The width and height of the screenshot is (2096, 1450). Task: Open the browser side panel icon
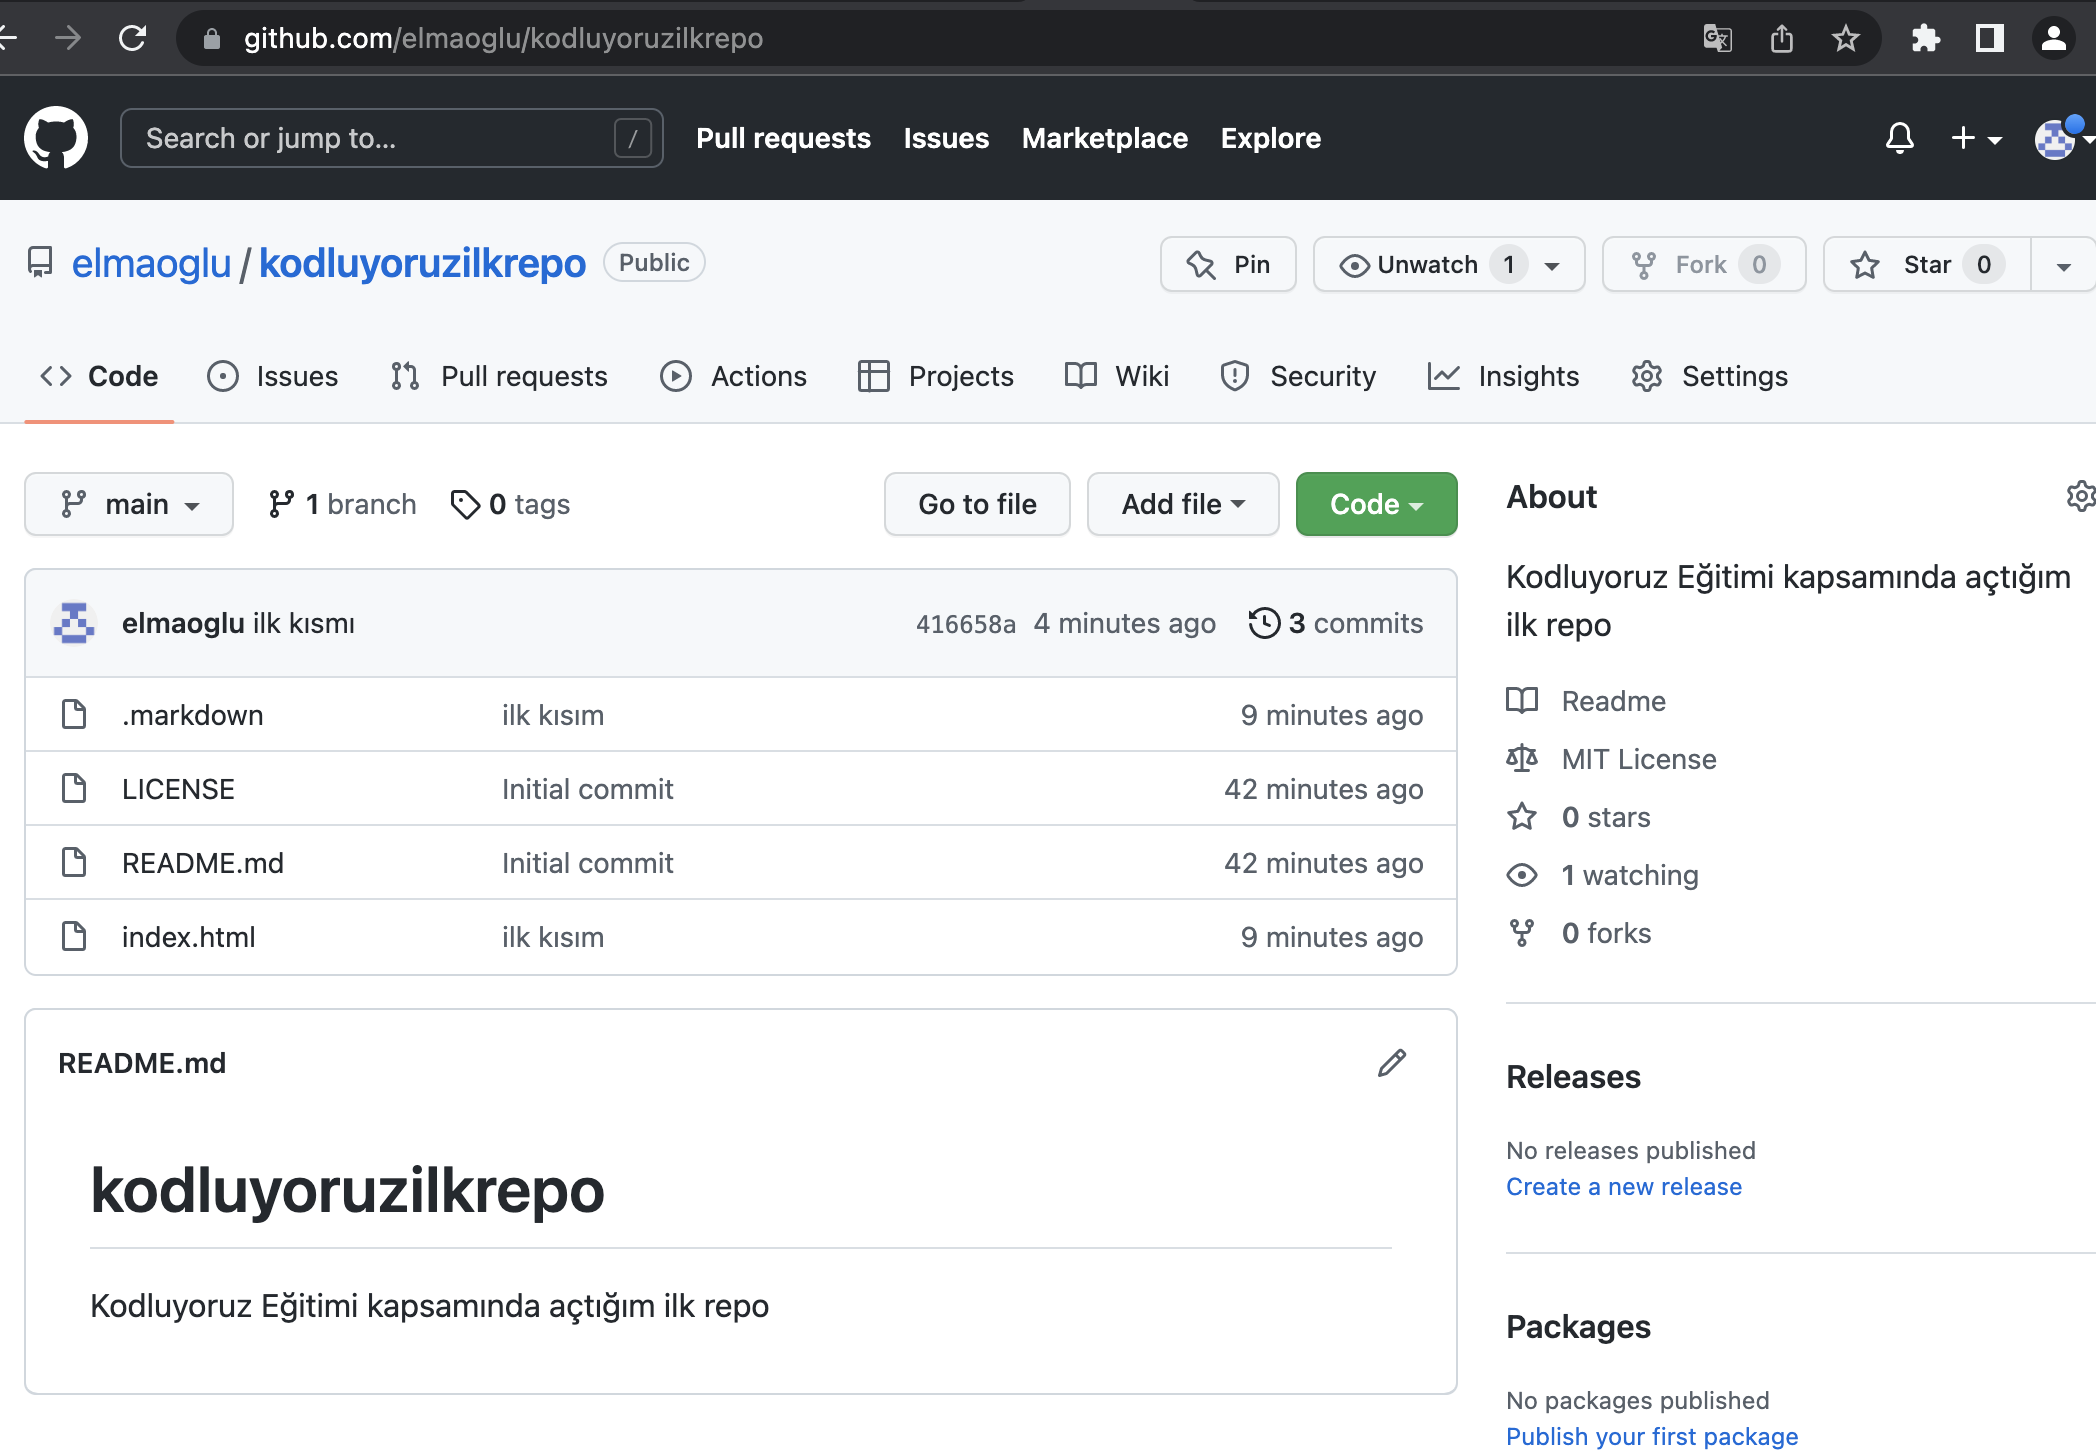coord(1989,38)
